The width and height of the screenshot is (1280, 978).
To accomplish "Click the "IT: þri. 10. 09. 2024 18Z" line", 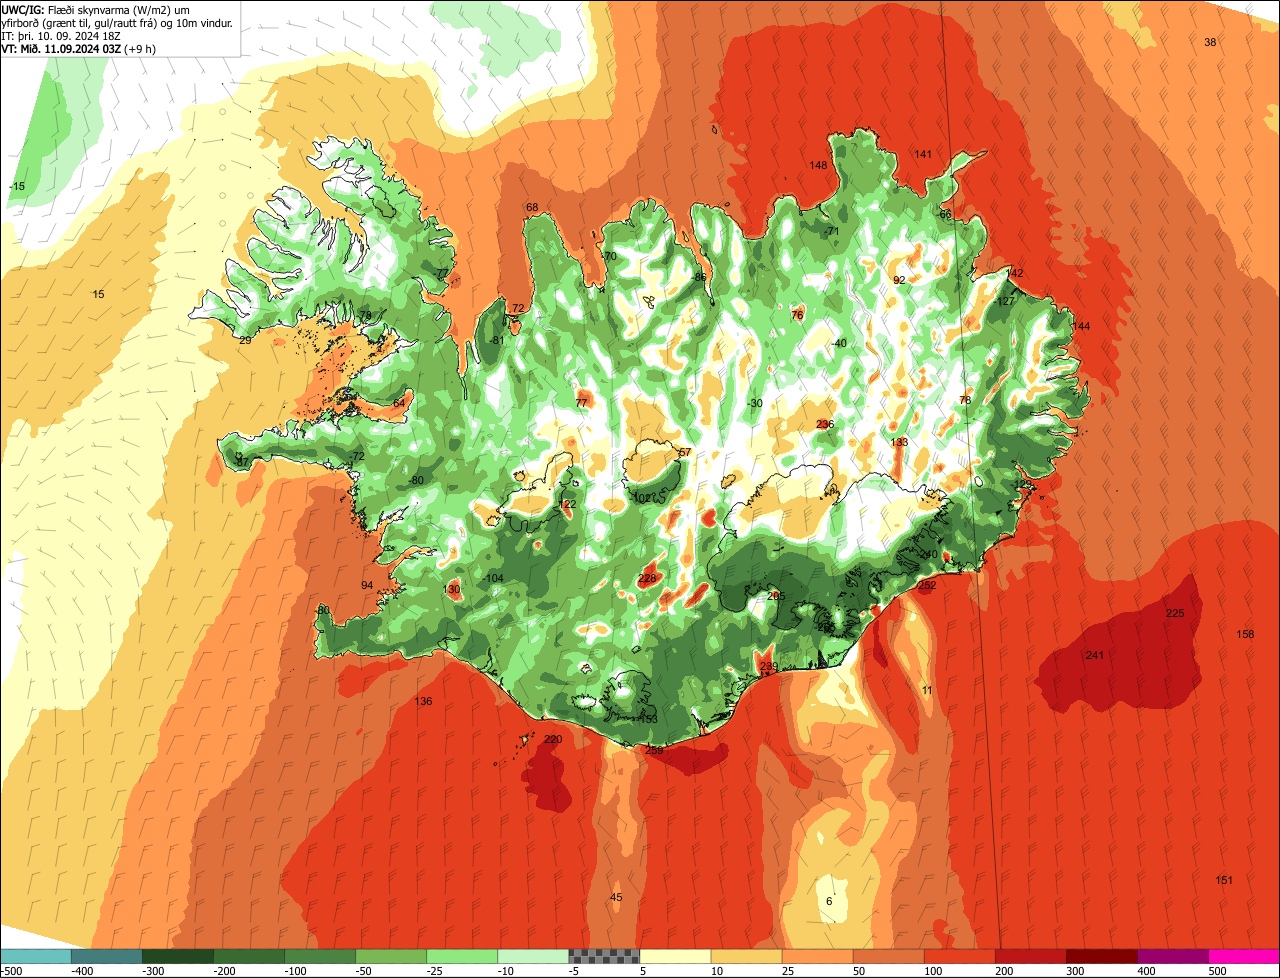I will pyautogui.click(x=62, y=36).
